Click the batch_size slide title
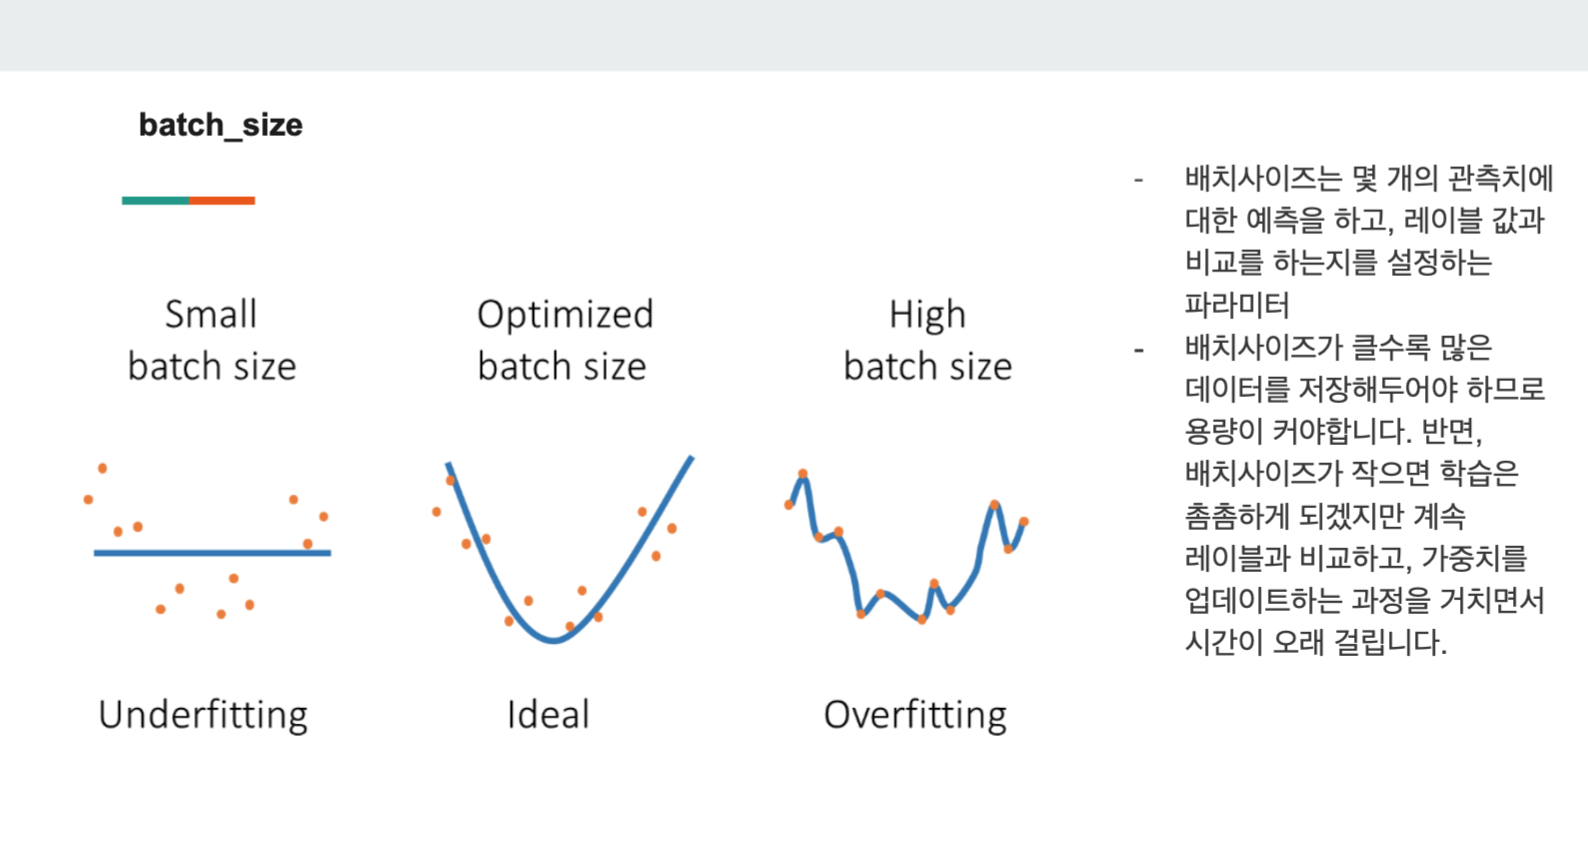 pyautogui.click(x=220, y=125)
